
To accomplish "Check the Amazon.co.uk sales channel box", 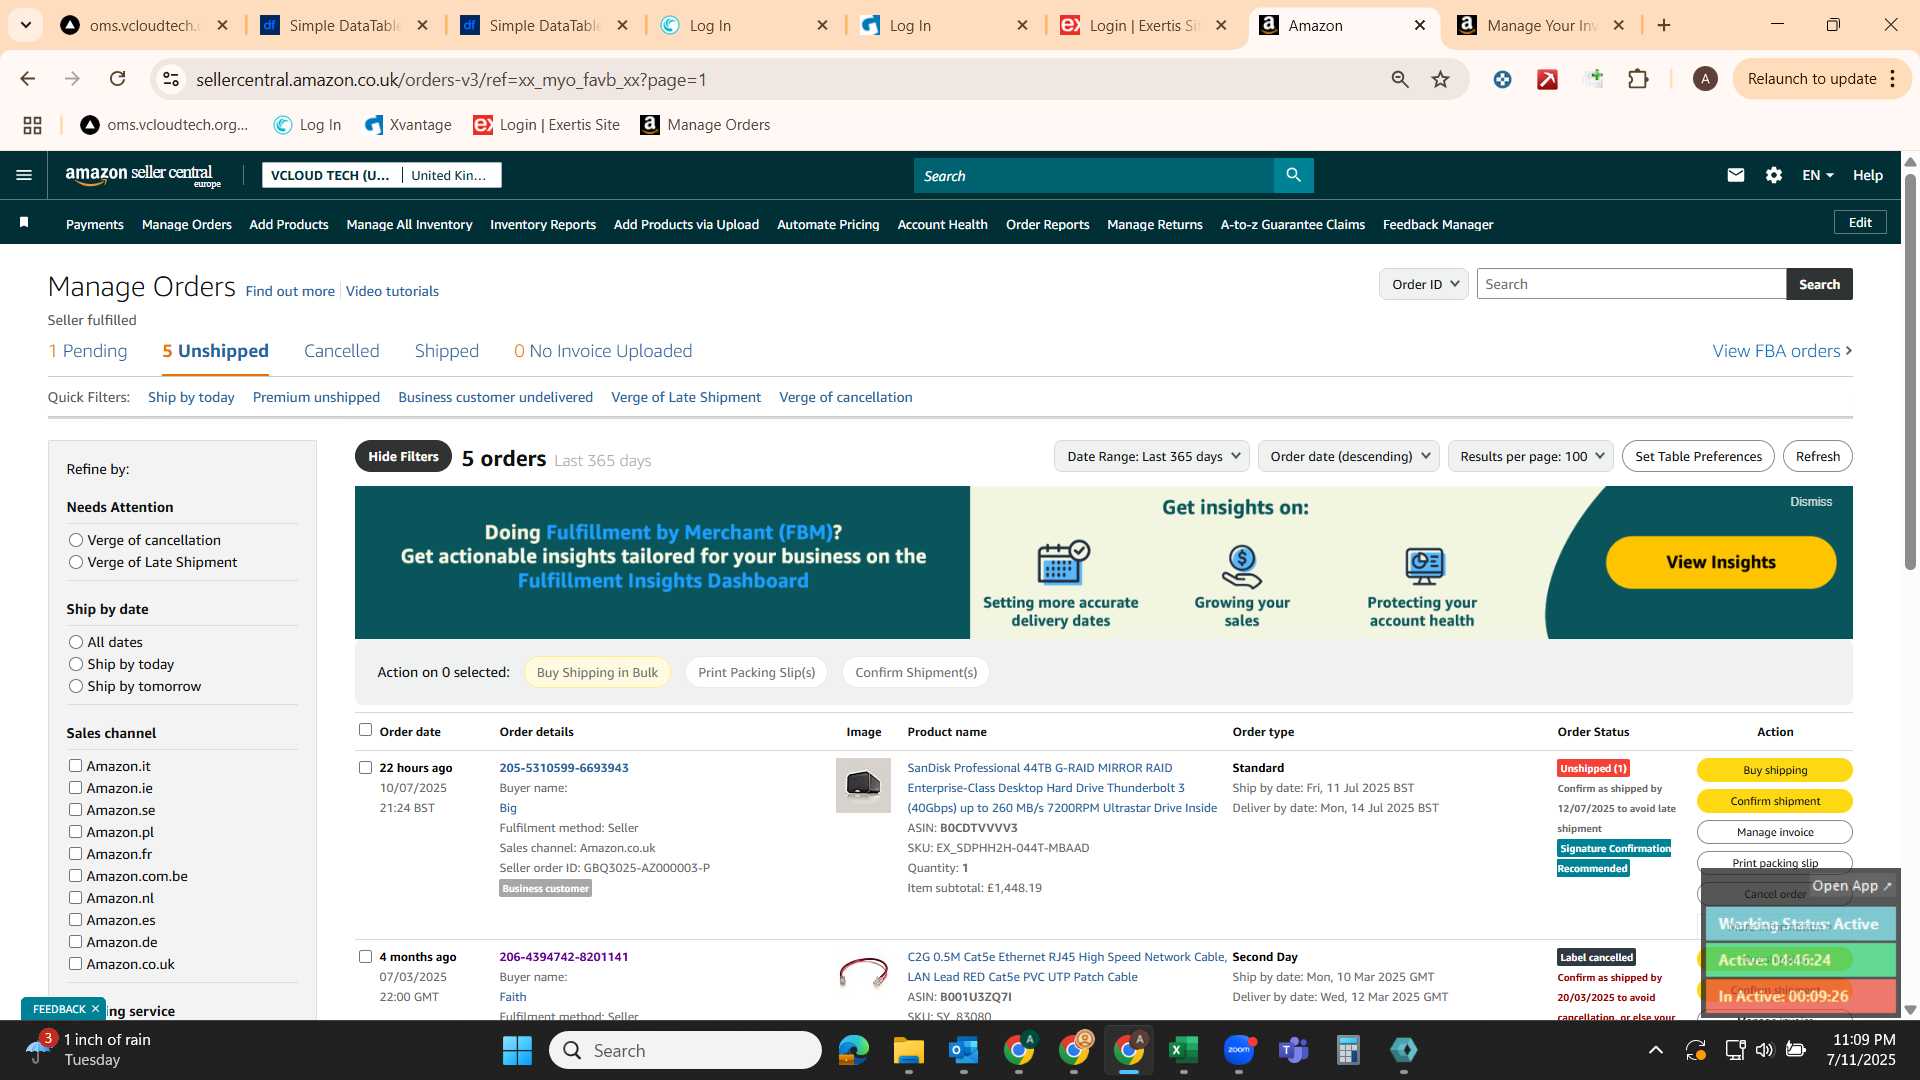I will pos(75,964).
